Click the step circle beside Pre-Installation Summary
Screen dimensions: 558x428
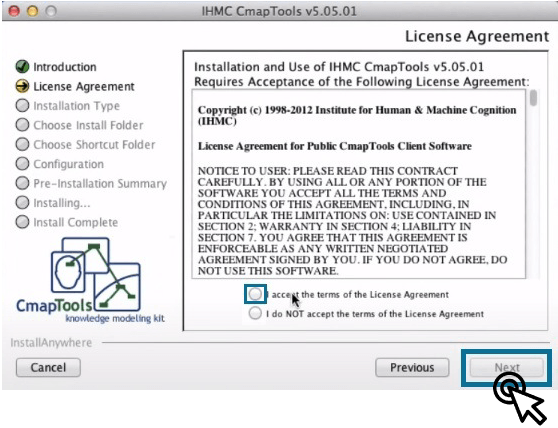tap(22, 183)
